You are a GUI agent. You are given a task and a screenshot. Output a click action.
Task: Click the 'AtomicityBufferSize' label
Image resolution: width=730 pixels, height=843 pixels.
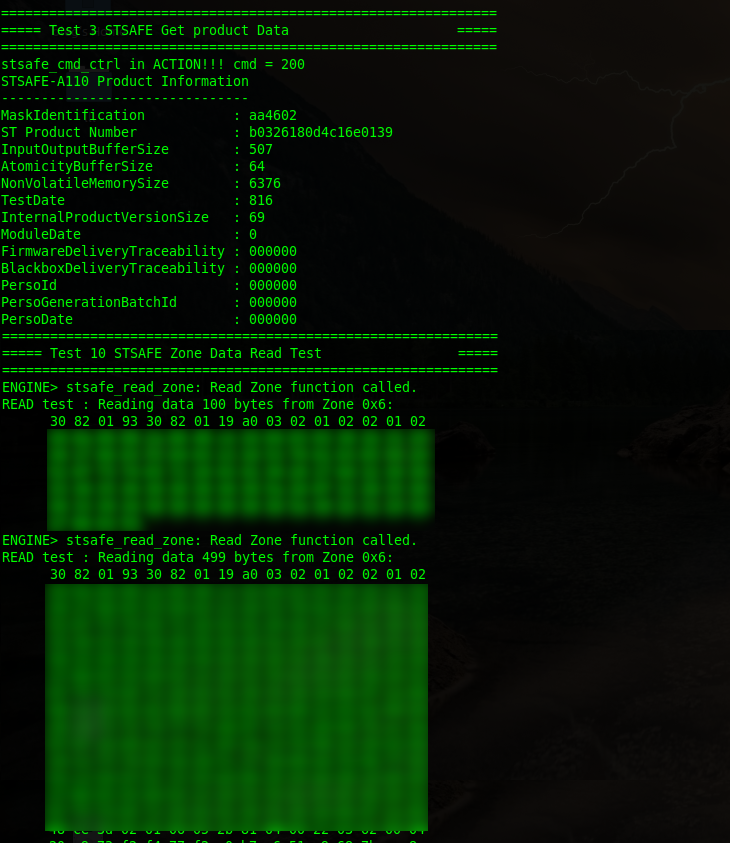point(77,167)
